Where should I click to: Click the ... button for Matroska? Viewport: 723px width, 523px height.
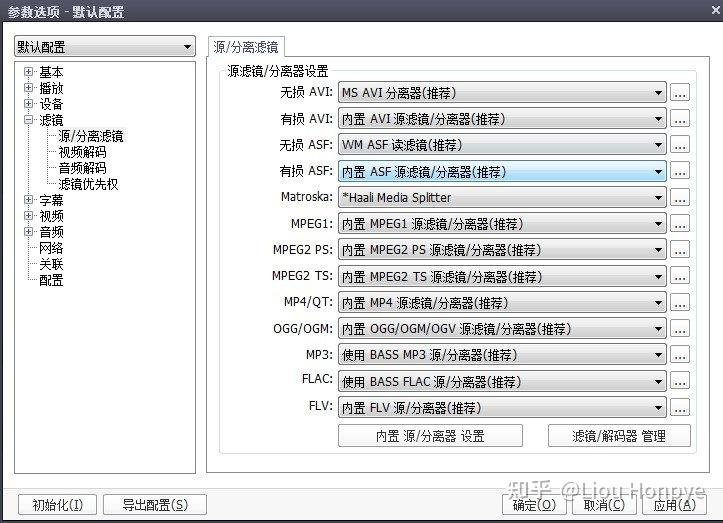[x=680, y=198]
